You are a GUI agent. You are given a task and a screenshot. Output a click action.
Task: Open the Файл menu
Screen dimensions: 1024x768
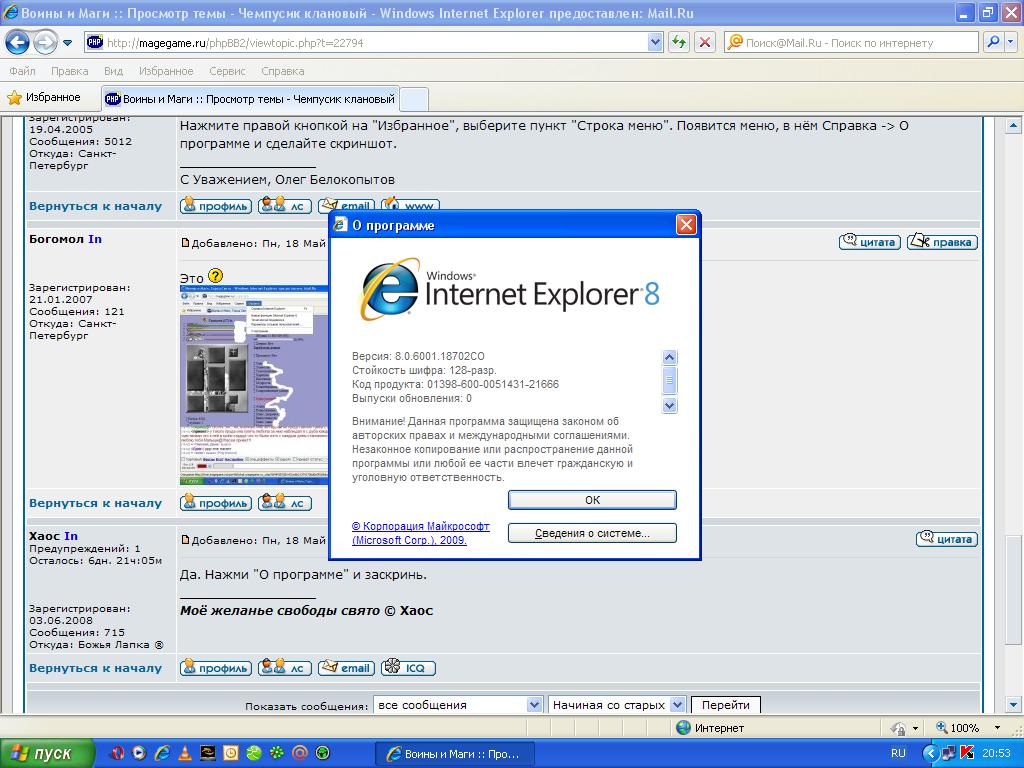click(x=22, y=71)
